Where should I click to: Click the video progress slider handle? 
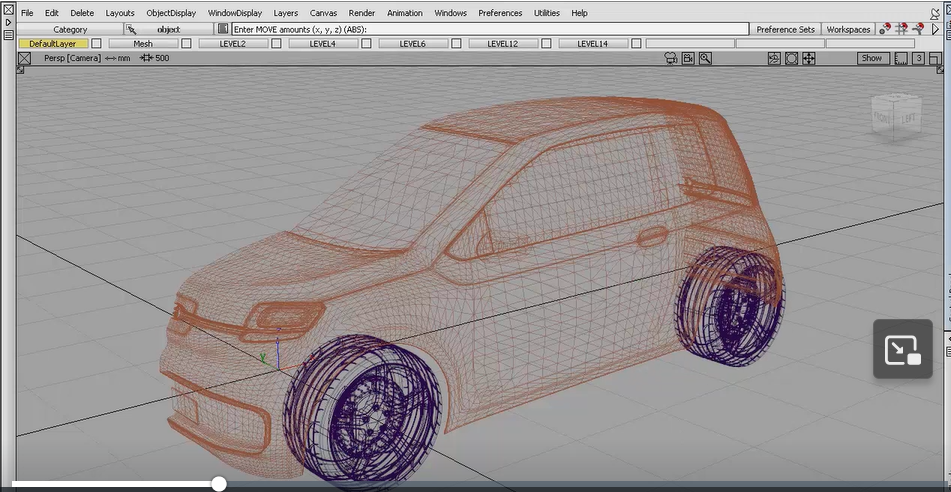tap(219, 484)
